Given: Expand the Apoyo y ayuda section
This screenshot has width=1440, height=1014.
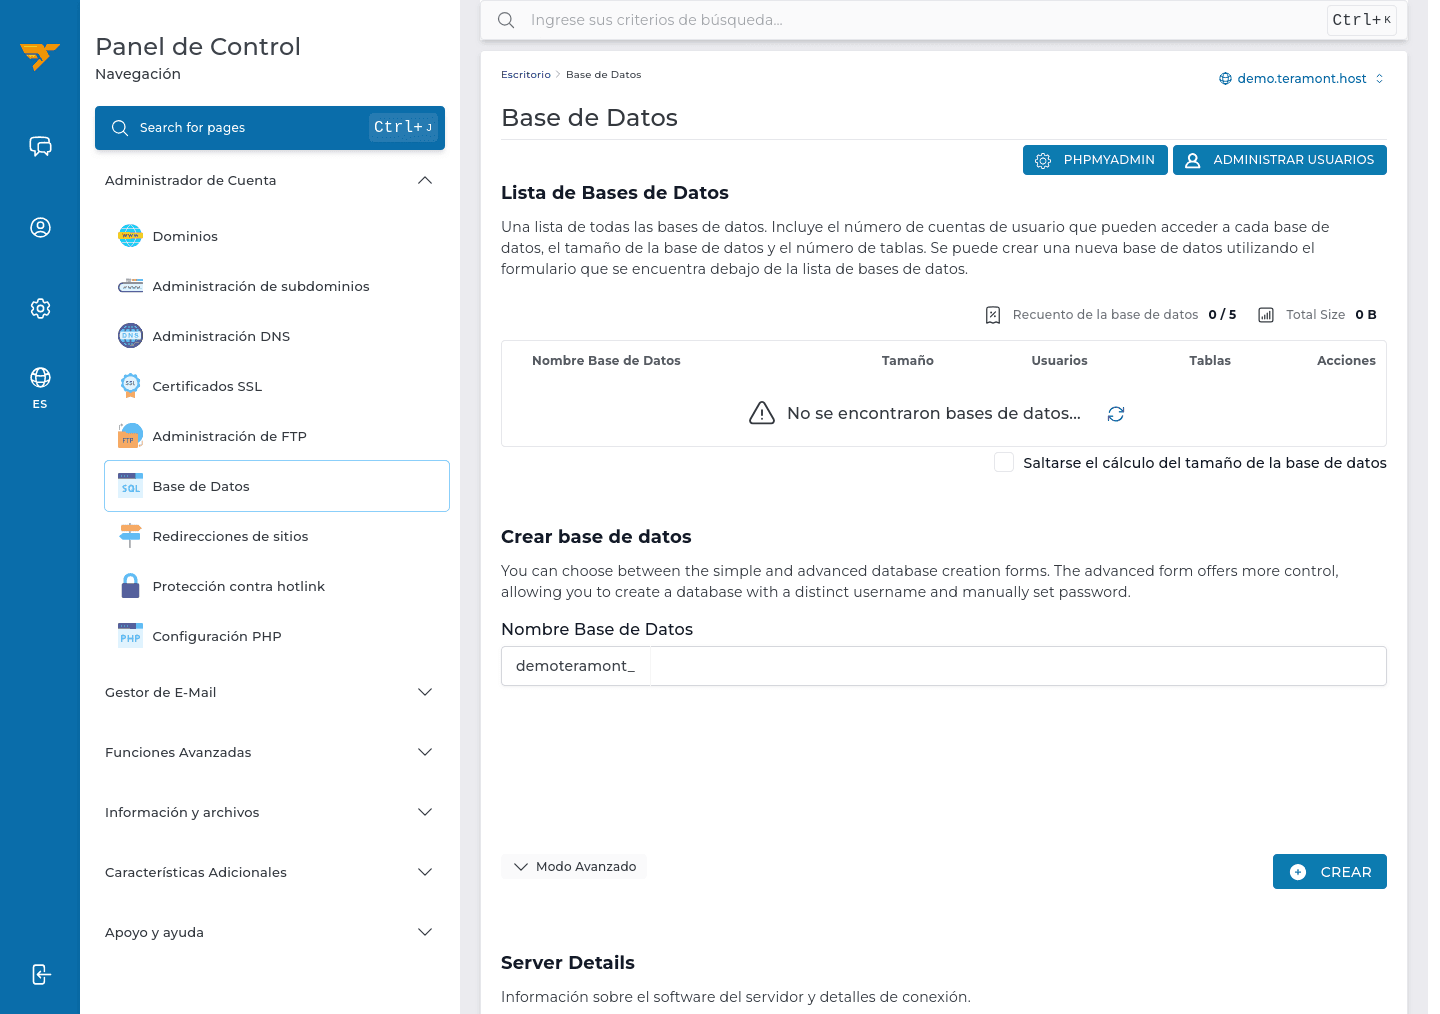Looking at the screenshot, I should [270, 932].
